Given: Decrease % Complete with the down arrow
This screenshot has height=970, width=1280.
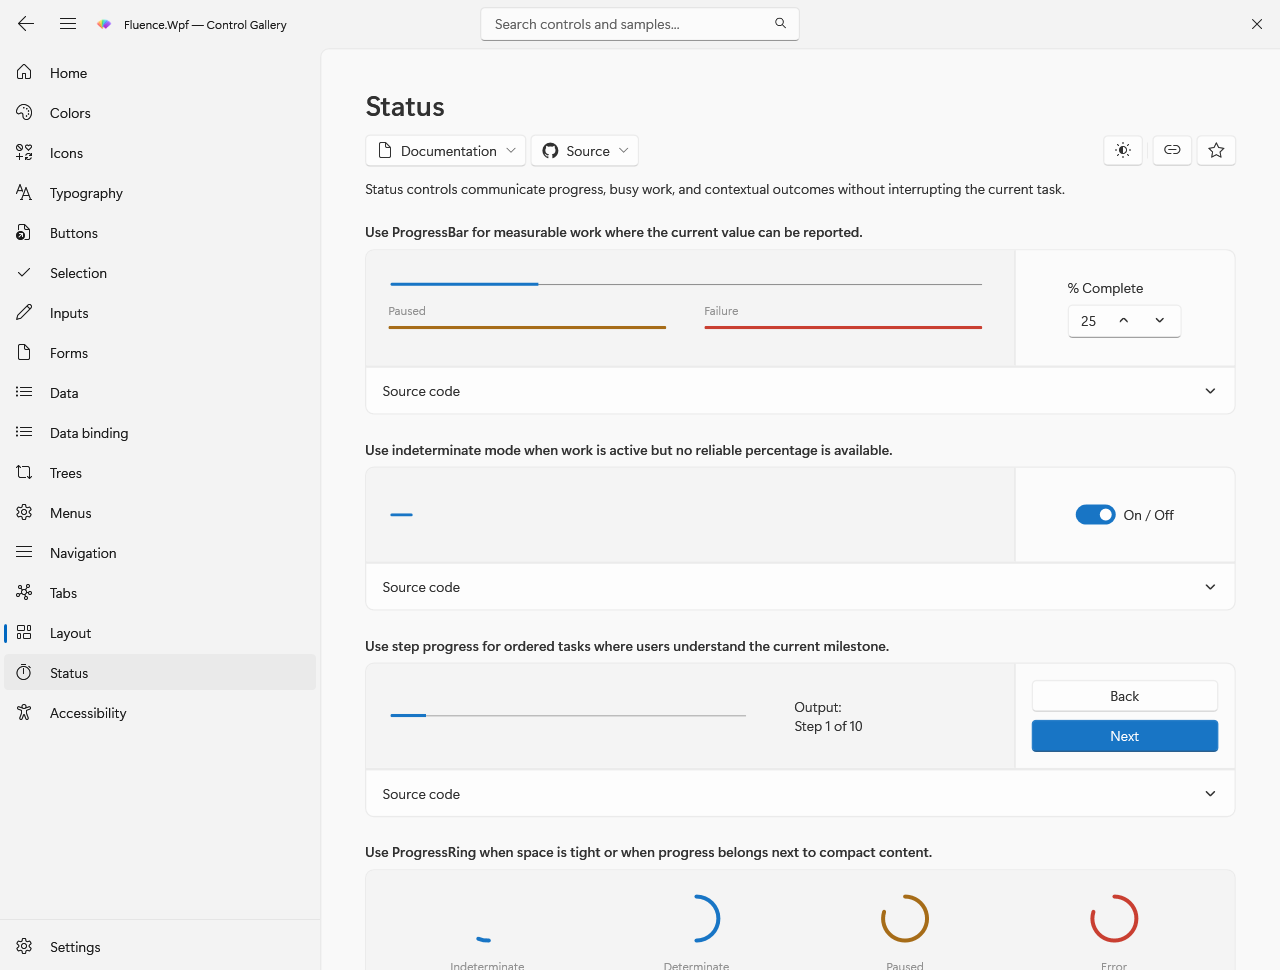Looking at the screenshot, I should click(x=1160, y=321).
